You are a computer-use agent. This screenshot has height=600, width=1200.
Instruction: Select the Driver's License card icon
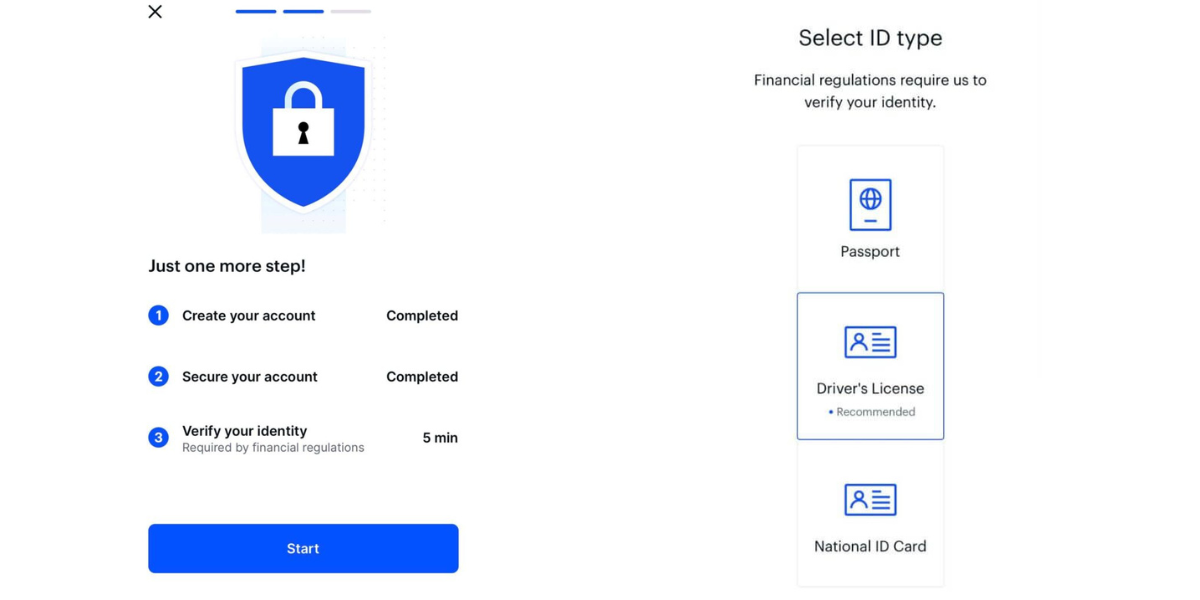pyautogui.click(x=870, y=341)
